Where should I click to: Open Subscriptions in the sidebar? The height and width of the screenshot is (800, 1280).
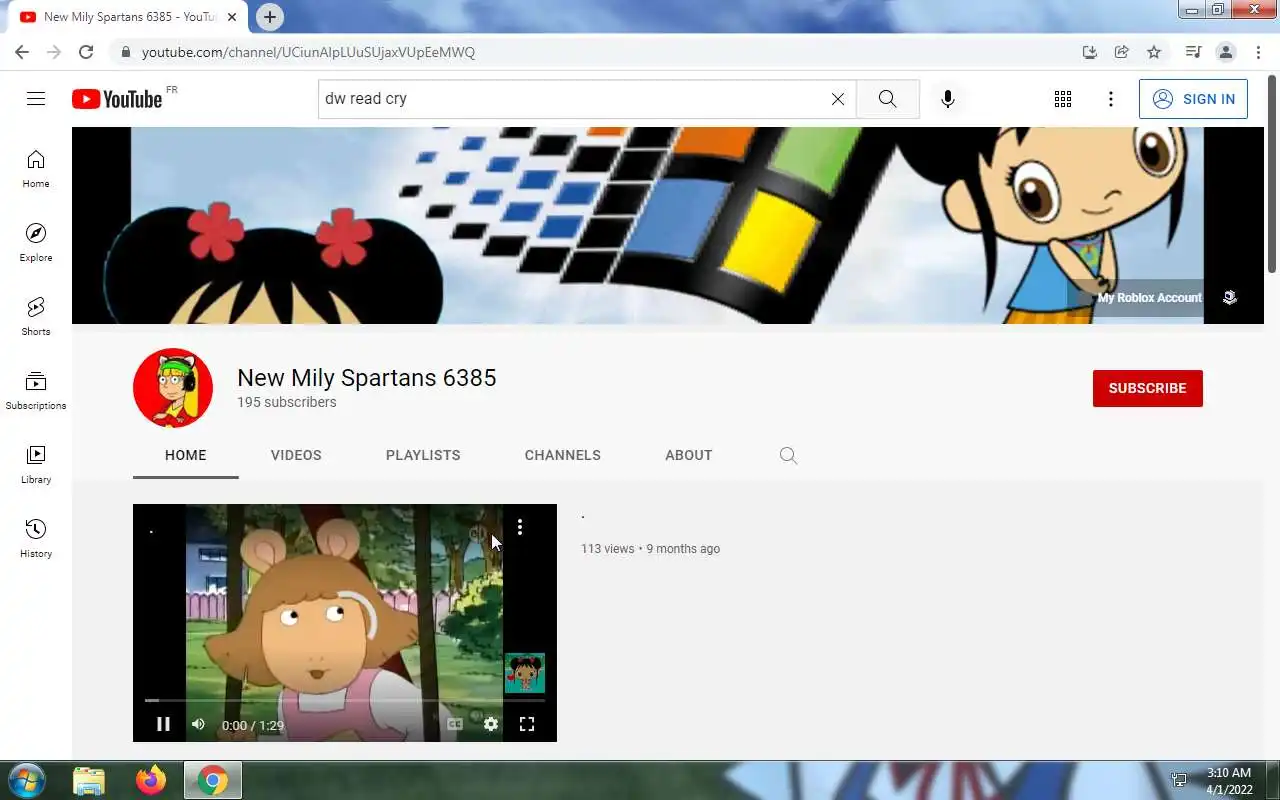pos(36,390)
